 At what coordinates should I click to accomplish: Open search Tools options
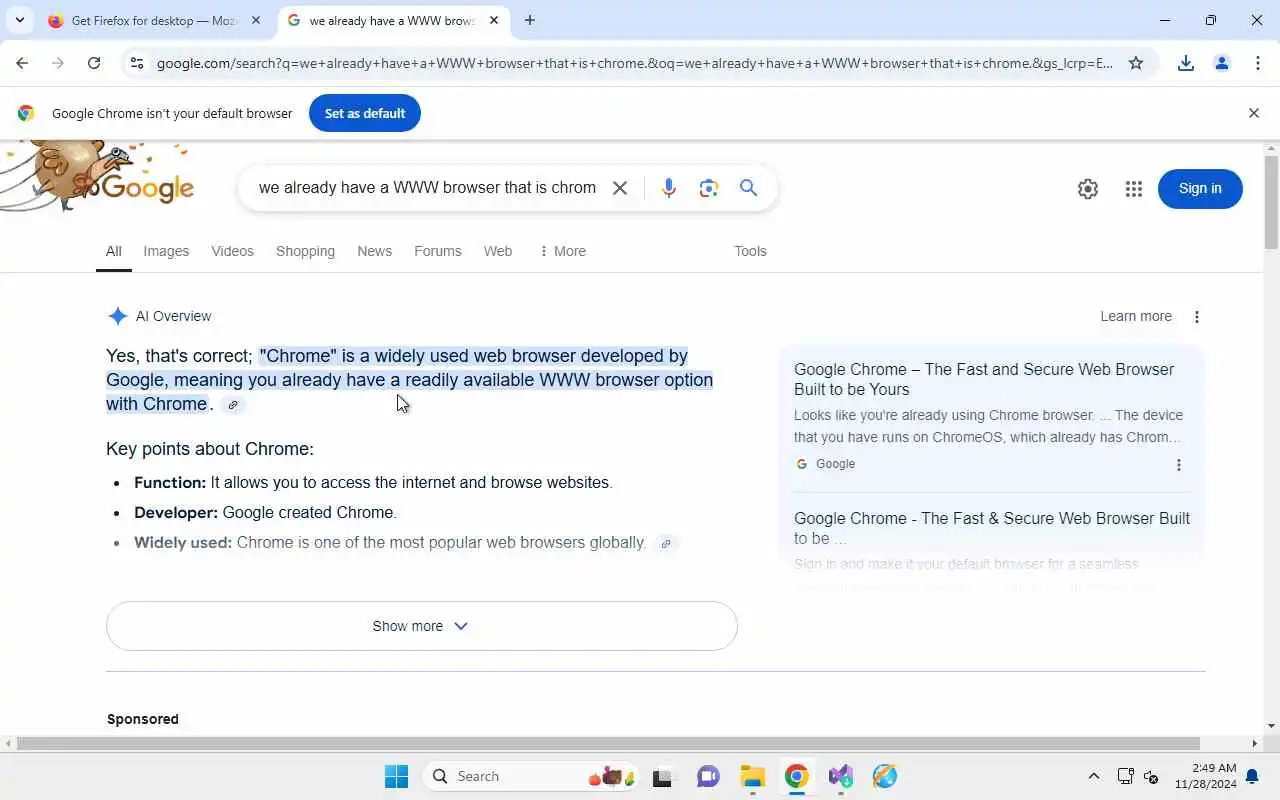(750, 251)
